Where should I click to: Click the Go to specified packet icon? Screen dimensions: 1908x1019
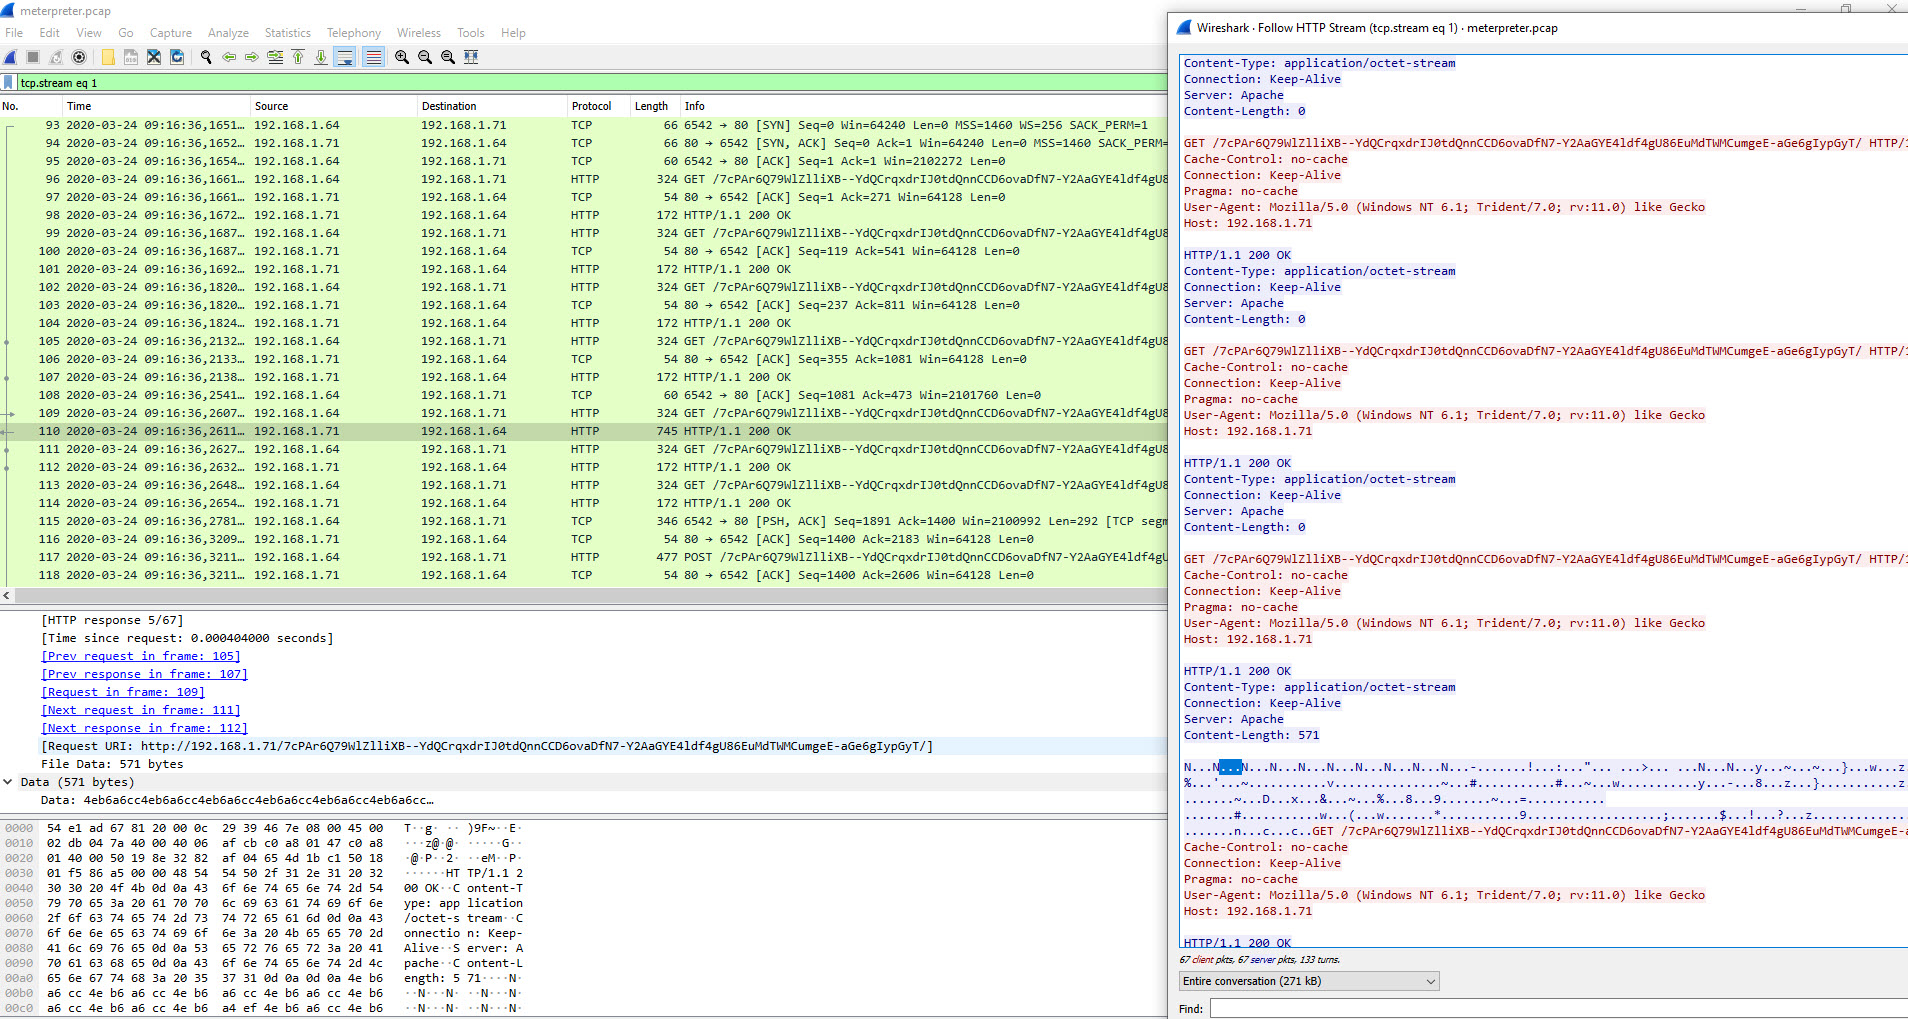(275, 57)
